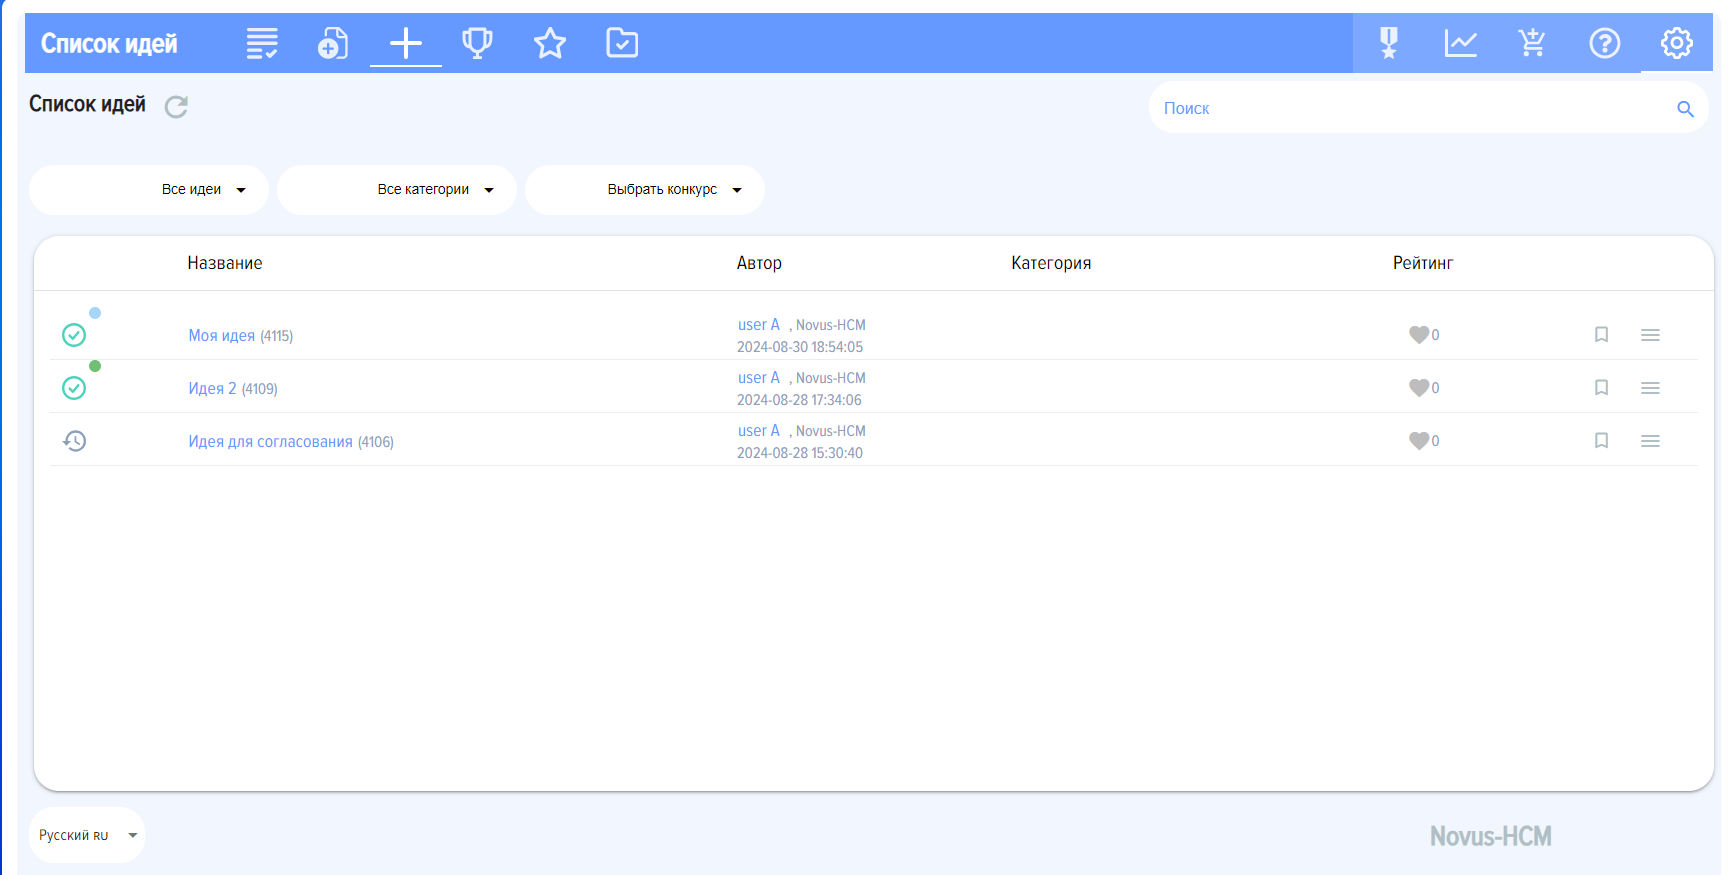This screenshot has width=1730, height=875.
Task: Open the row menu for 'Моя идея'
Action: coord(1650,335)
